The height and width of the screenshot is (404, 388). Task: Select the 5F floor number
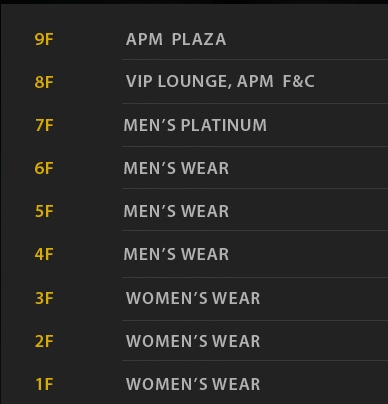point(44,212)
